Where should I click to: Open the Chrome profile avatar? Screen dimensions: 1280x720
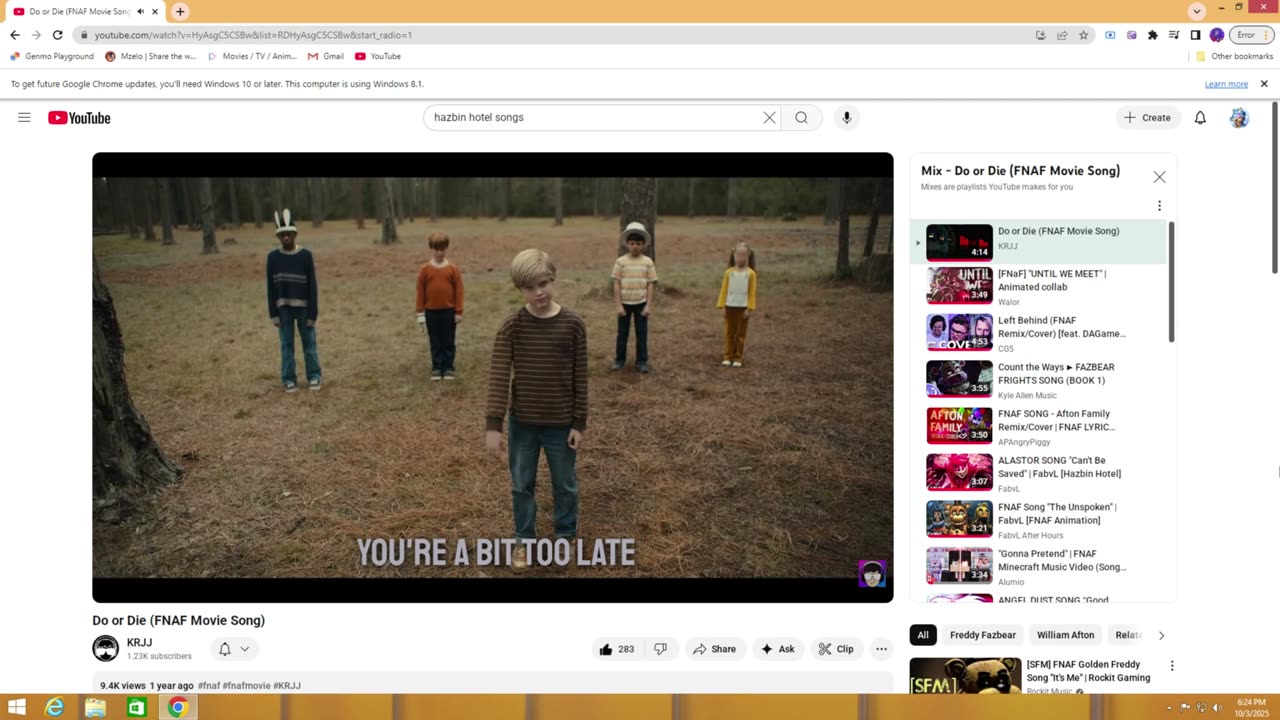[x=1216, y=35]
